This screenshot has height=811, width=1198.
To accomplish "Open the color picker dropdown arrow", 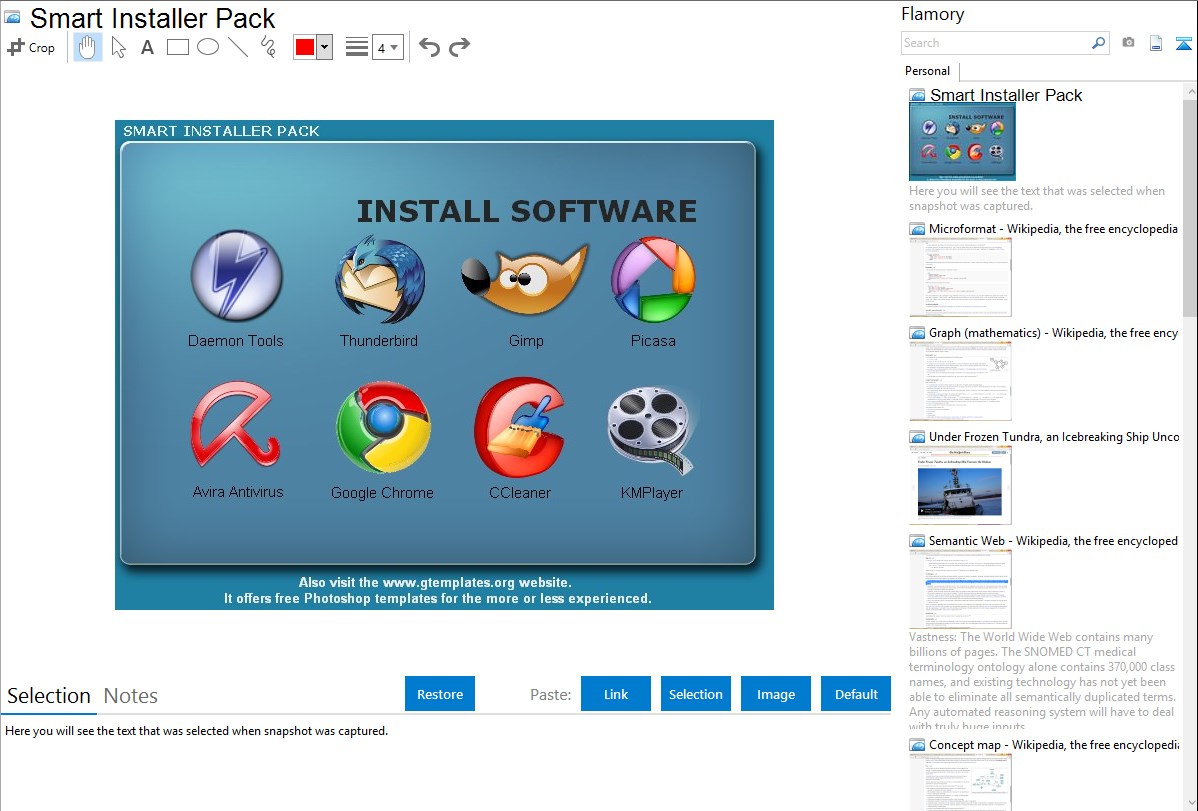I will (x=325, y=47).
